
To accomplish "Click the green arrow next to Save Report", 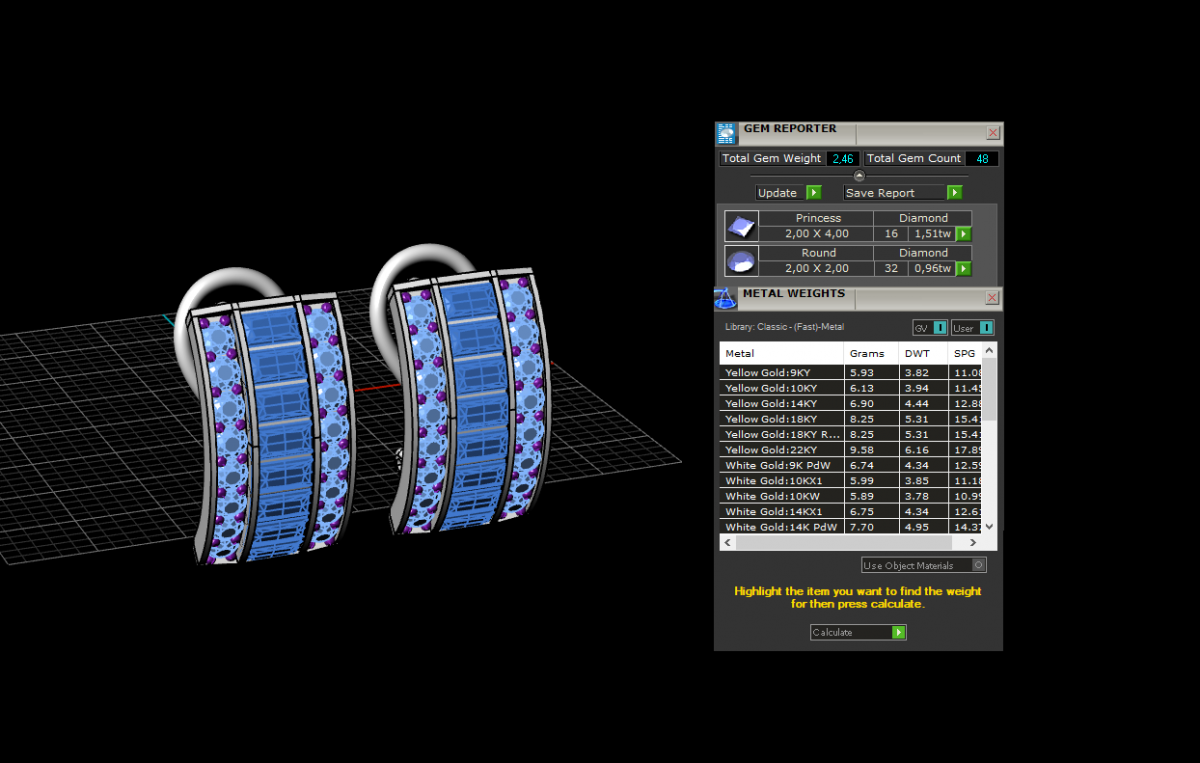I will 954,193.
